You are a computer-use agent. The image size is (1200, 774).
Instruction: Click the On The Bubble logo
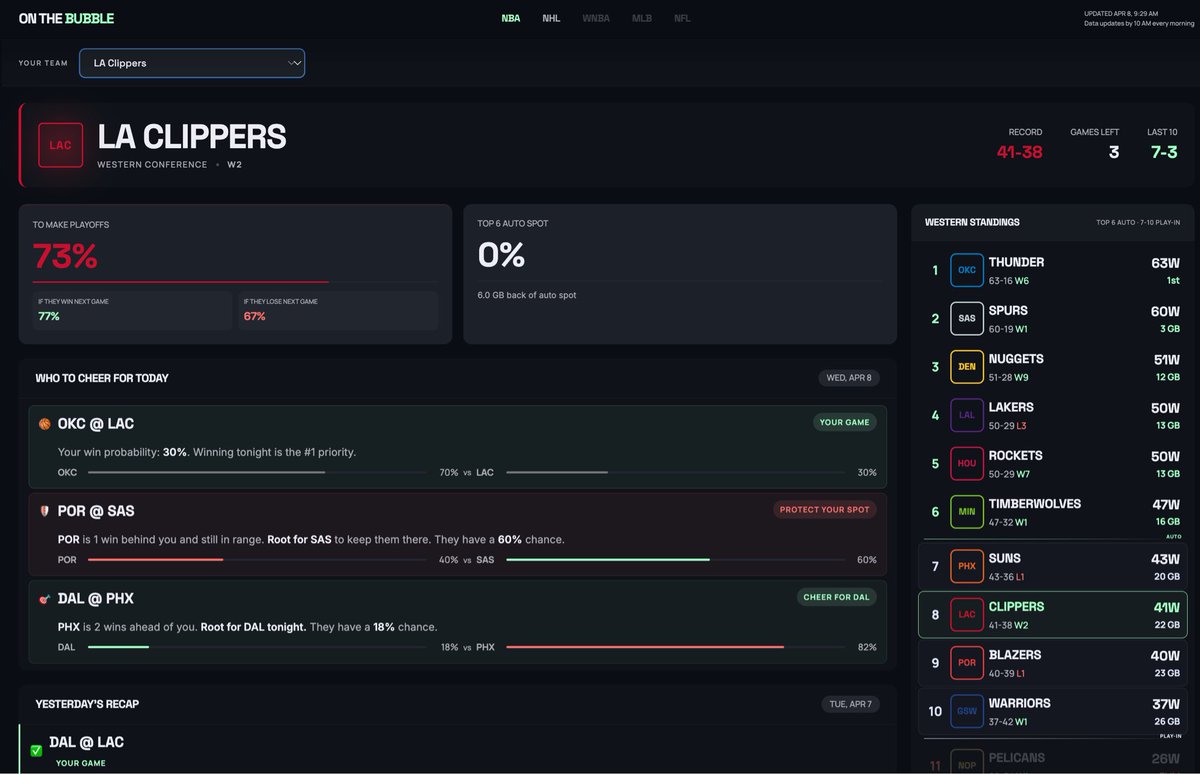tap(66, 18)
